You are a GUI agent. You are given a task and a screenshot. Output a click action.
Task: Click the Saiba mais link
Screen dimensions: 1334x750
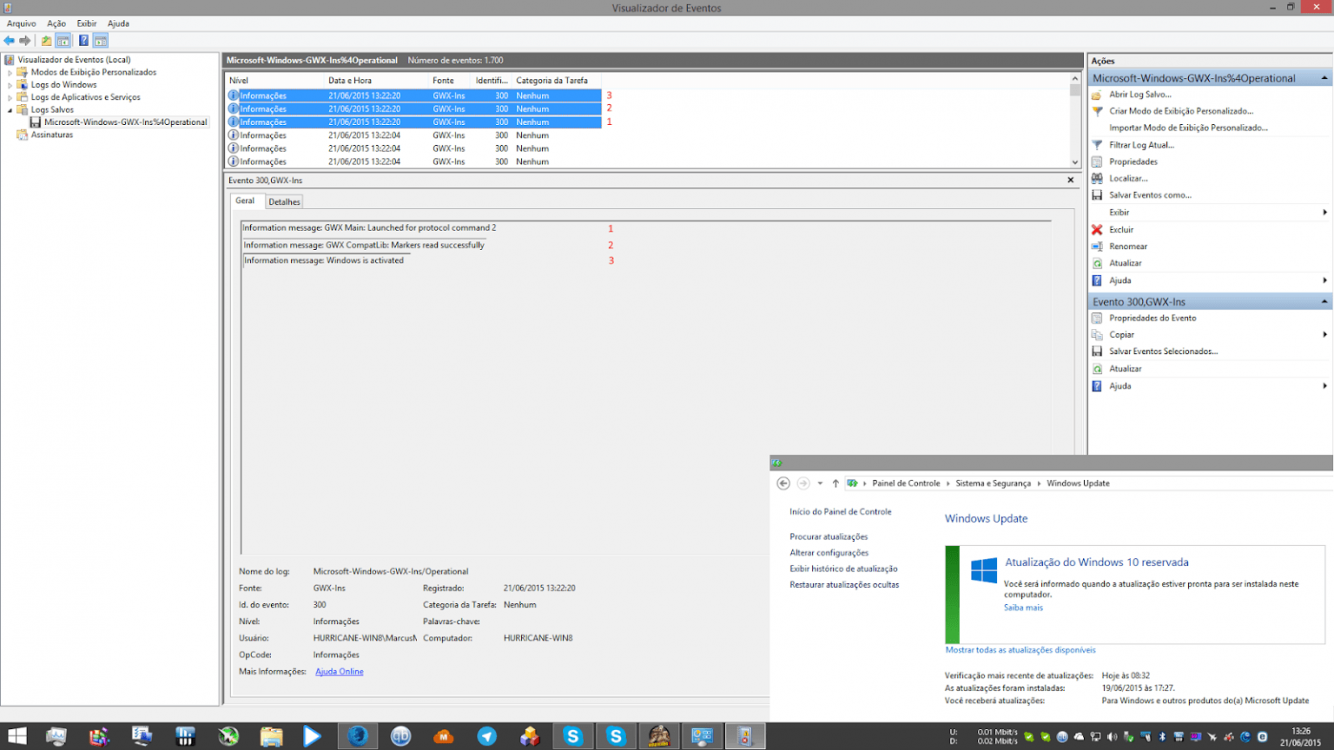click(x=1023, y=608)
